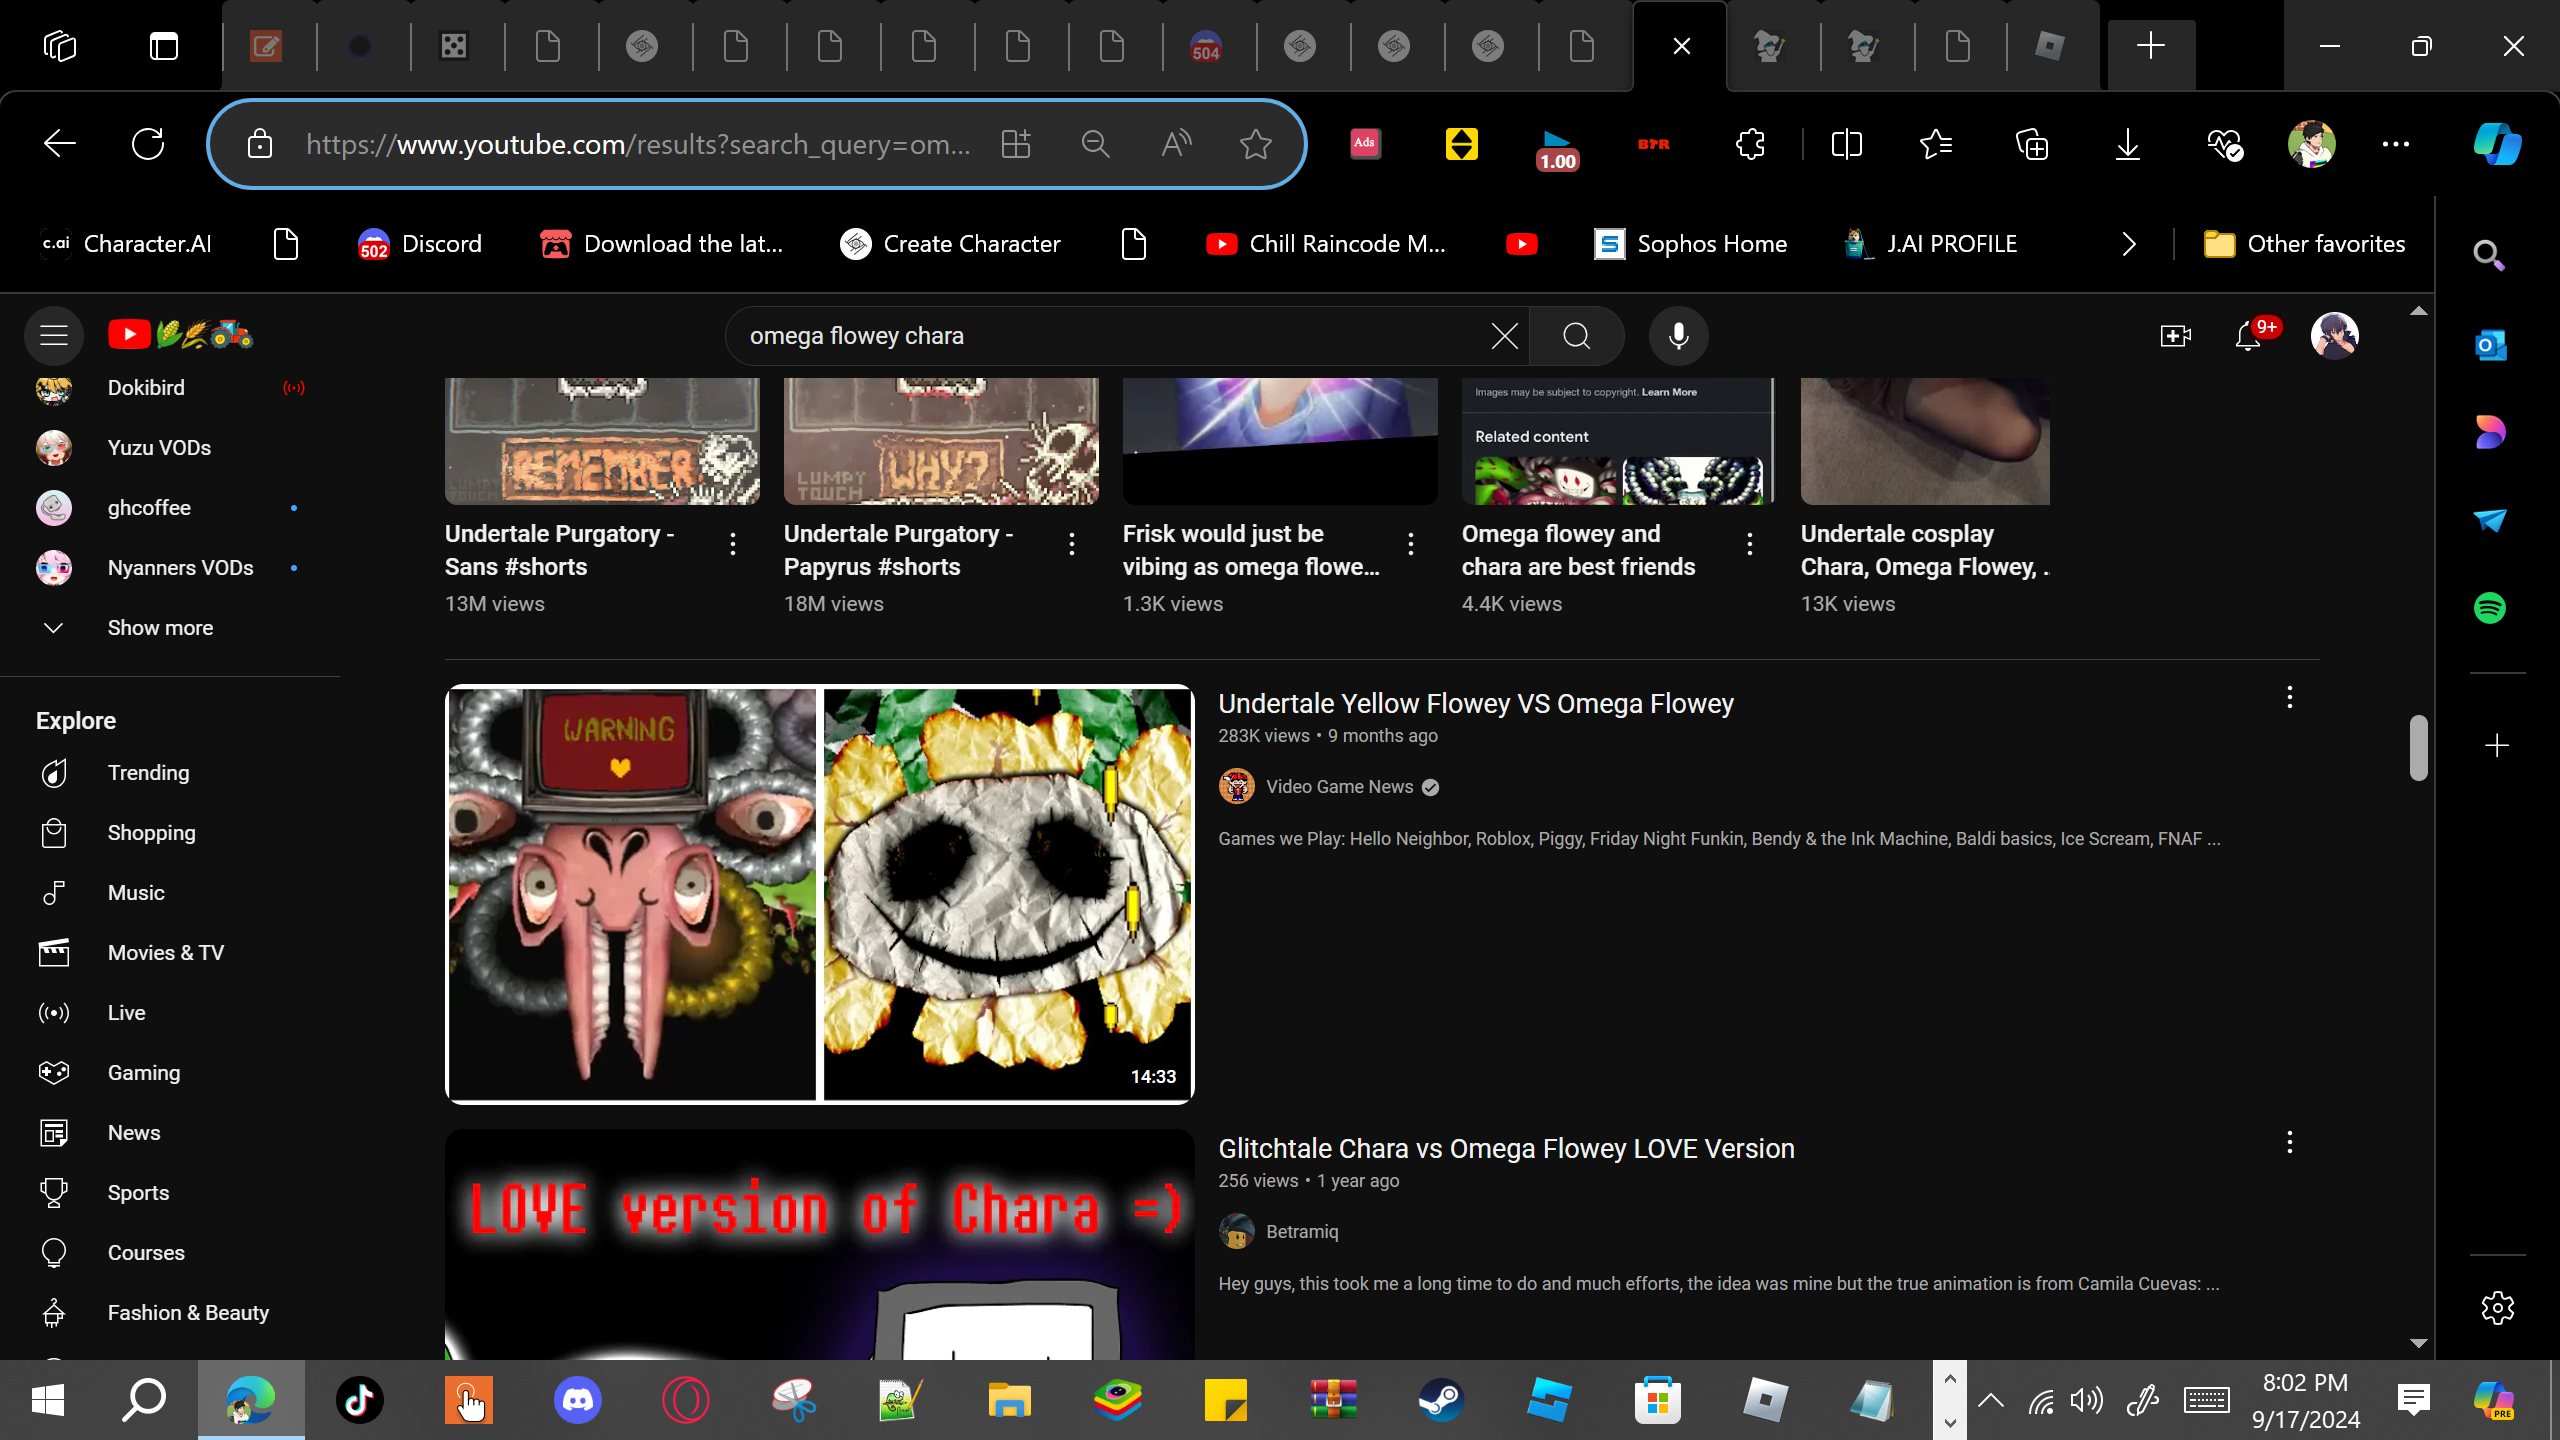This screenshot has height=1440, width=2560.
Task: Open Glitchtale Chara vs Omega Flowey title
Action: point(1506,1149)
